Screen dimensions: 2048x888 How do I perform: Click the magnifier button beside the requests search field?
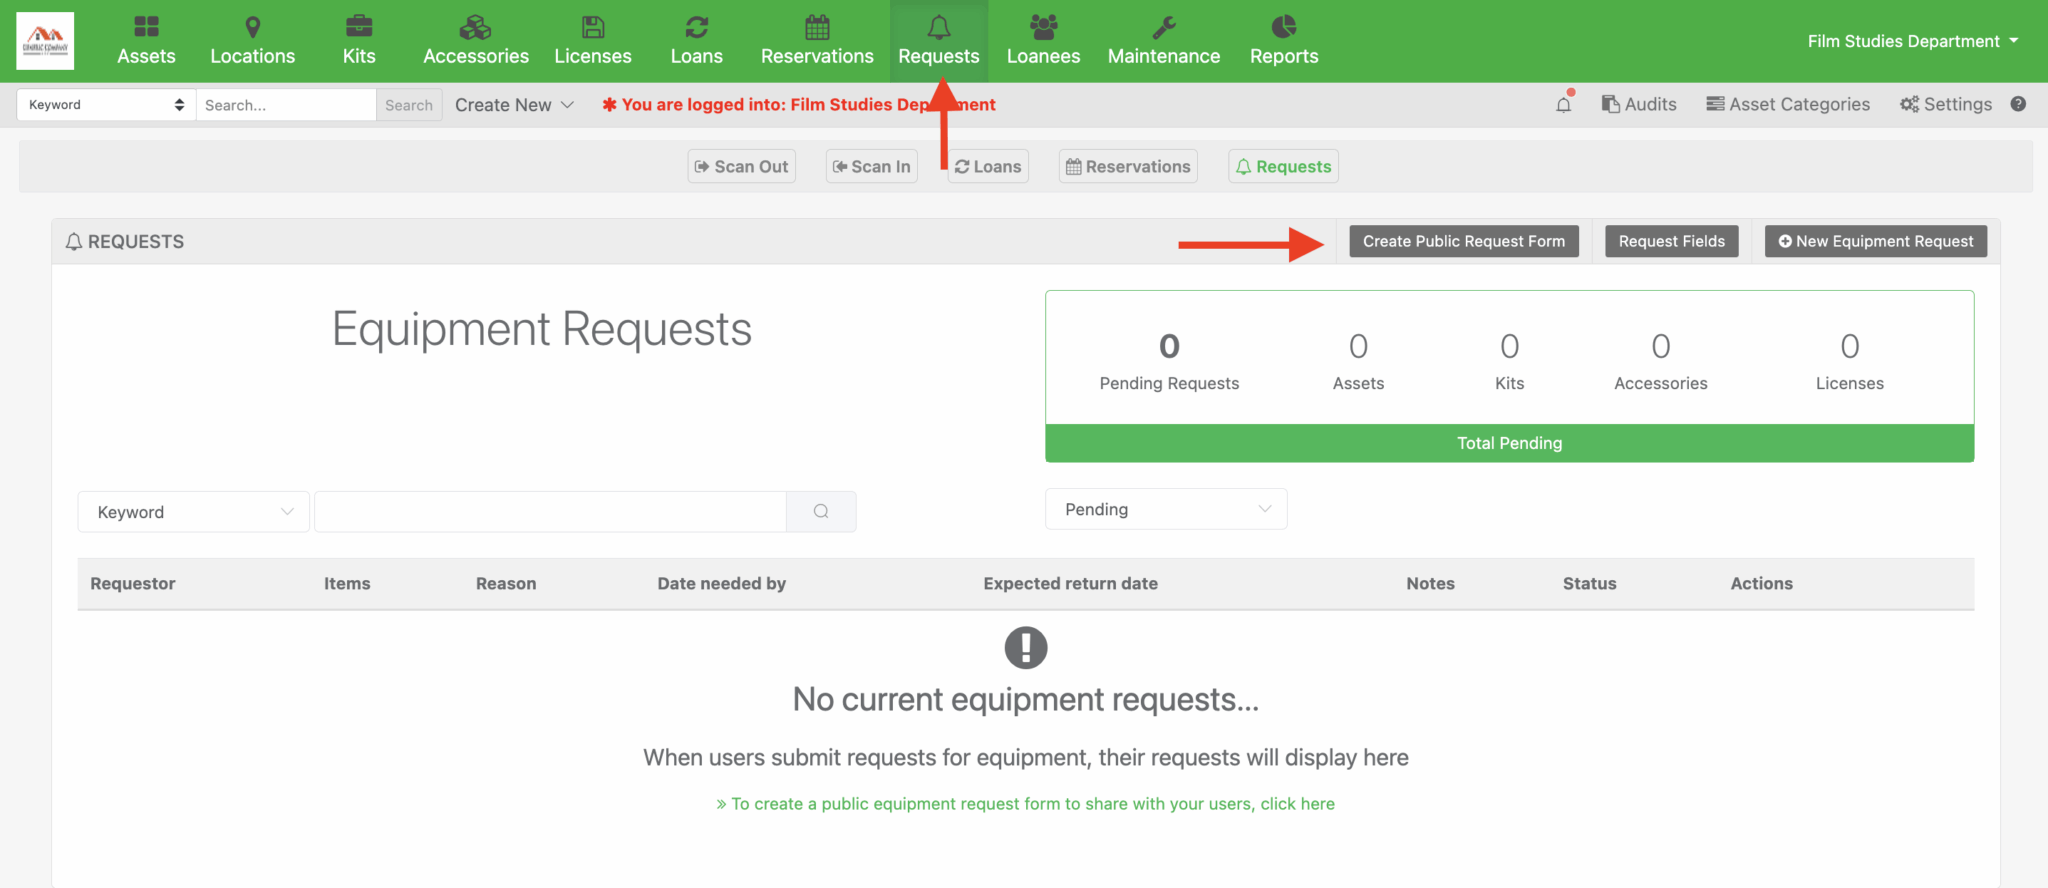click(x=821, y=511)
